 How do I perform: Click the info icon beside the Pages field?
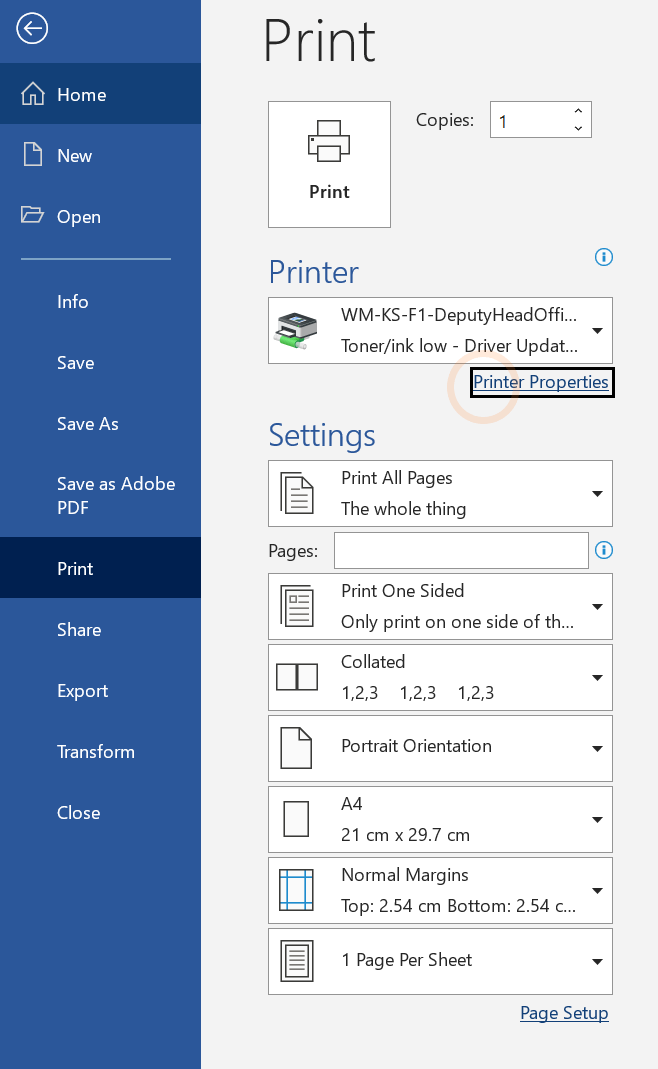[x=604, y=550]
